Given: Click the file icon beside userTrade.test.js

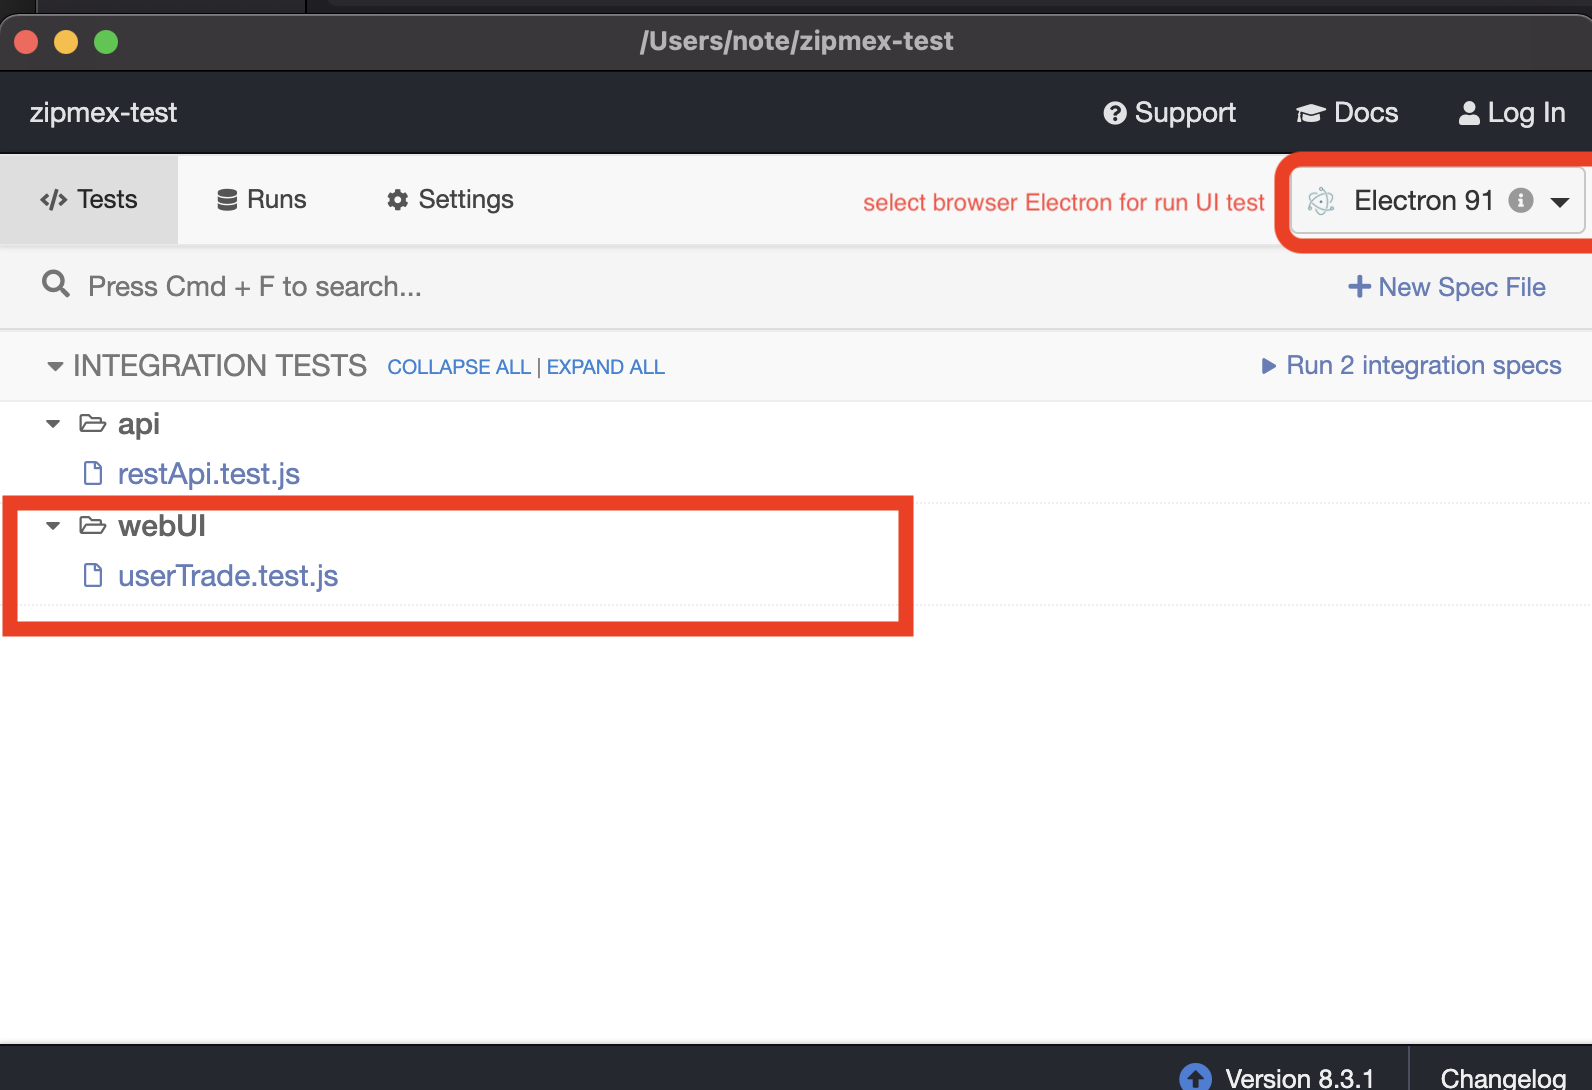Looking at the screenshot, I should coord(93,575).
